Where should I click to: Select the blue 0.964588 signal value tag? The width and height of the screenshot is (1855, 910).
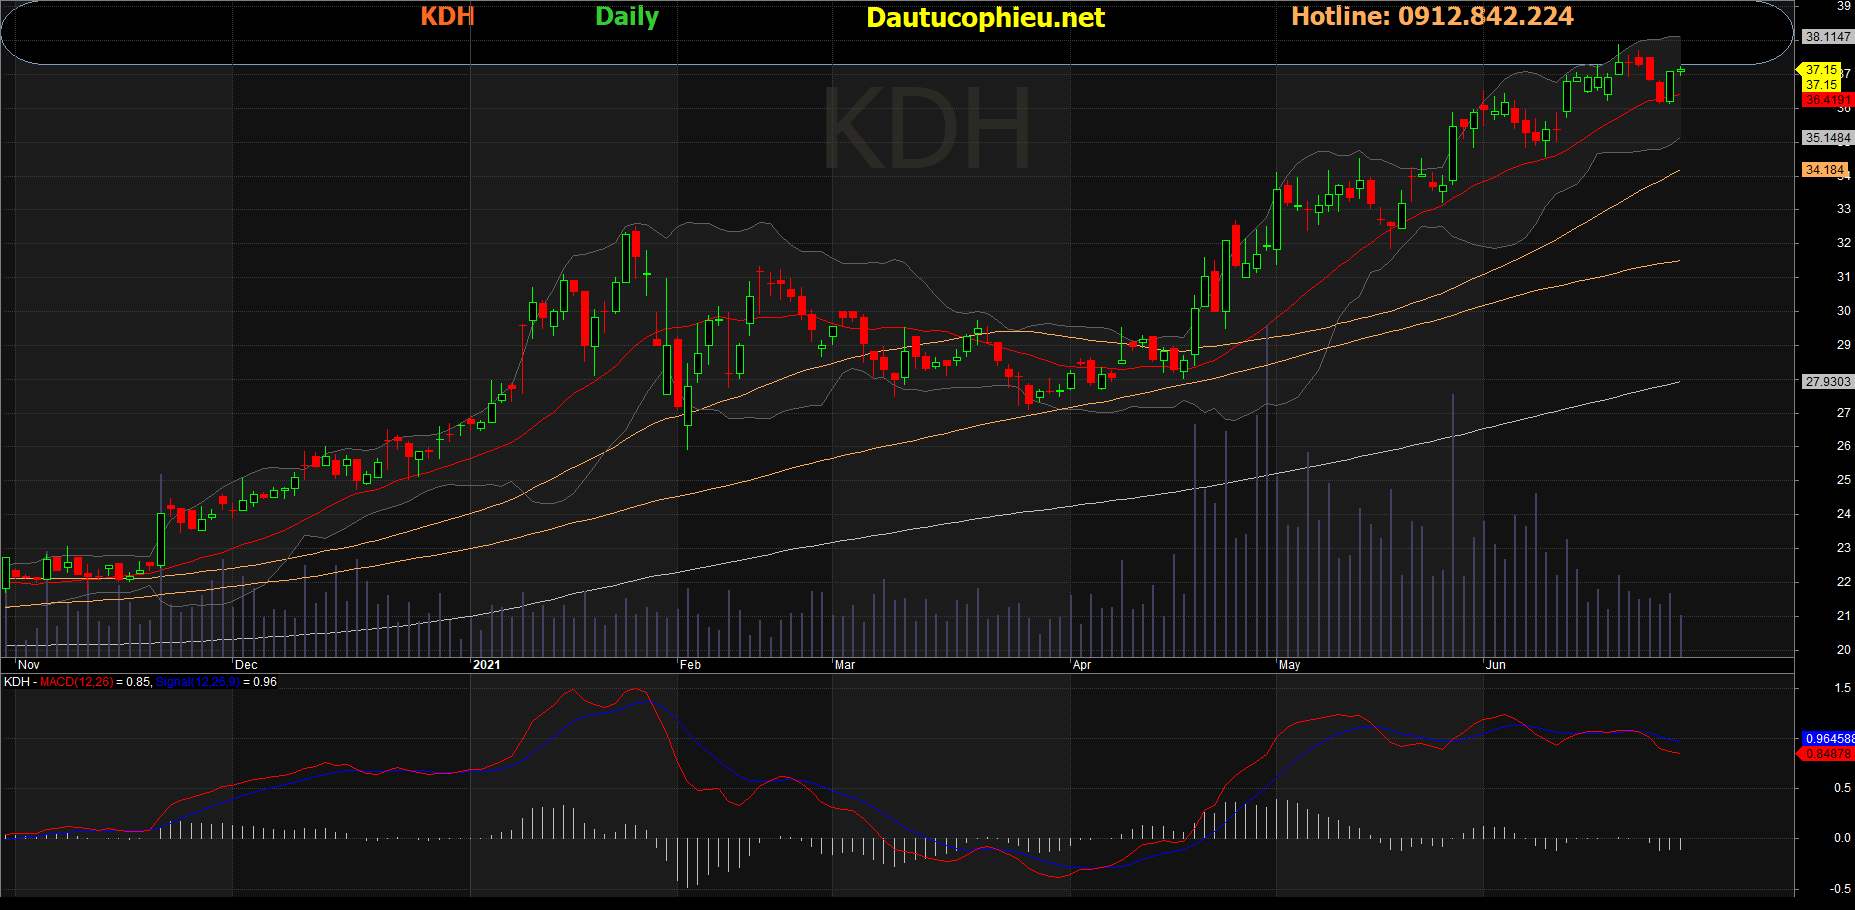[1828, 739]
